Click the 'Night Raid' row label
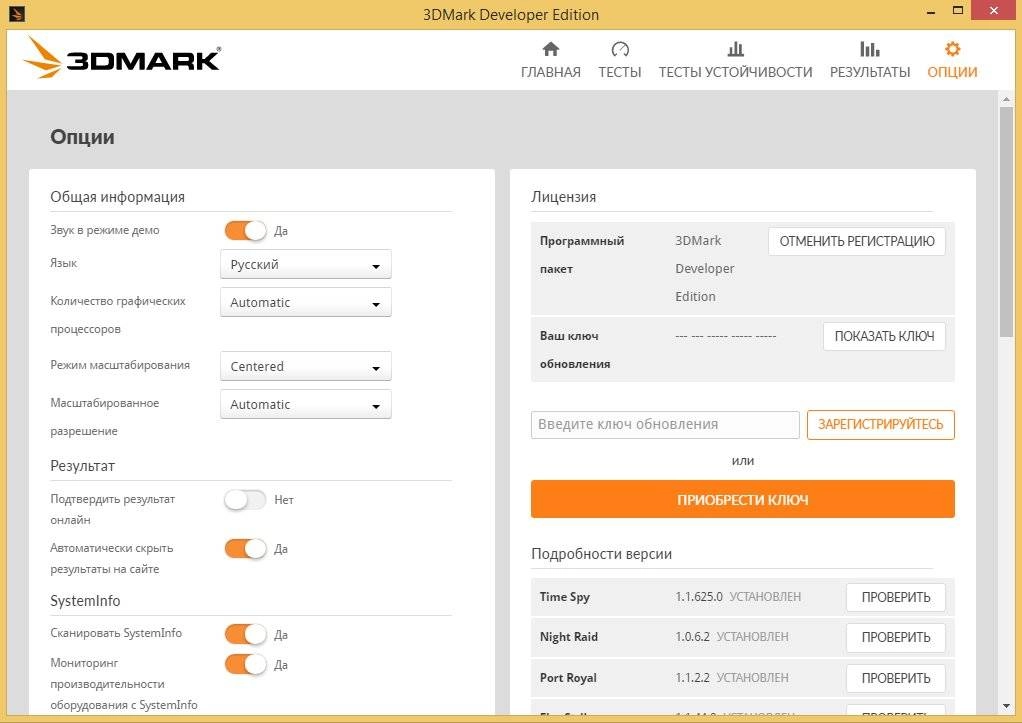The width and height of the screenshot is (1022, 723). coord(568,636)
